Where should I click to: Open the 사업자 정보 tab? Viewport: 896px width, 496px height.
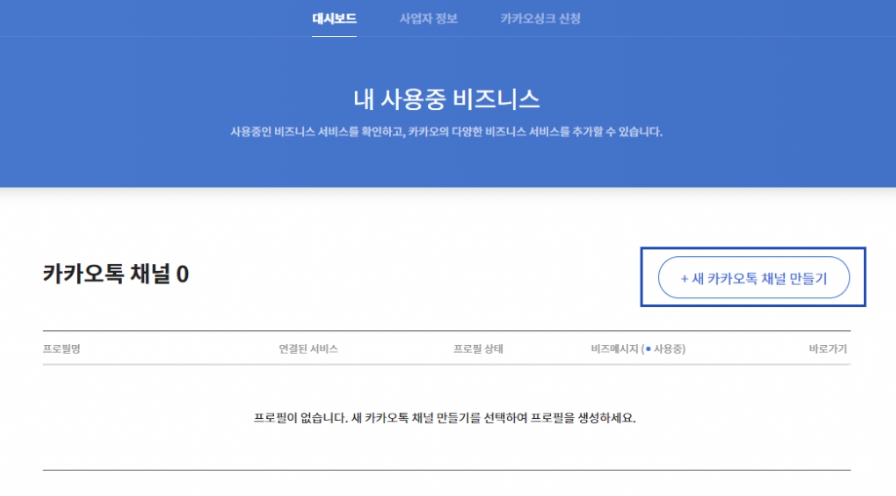(429, 19)
